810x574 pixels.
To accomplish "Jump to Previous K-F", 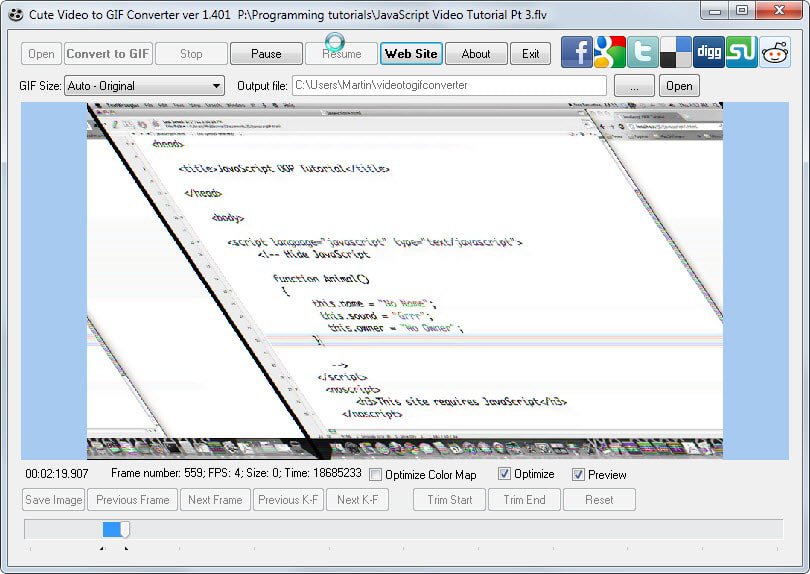I will pyautogui.click(x=288, y=500).
